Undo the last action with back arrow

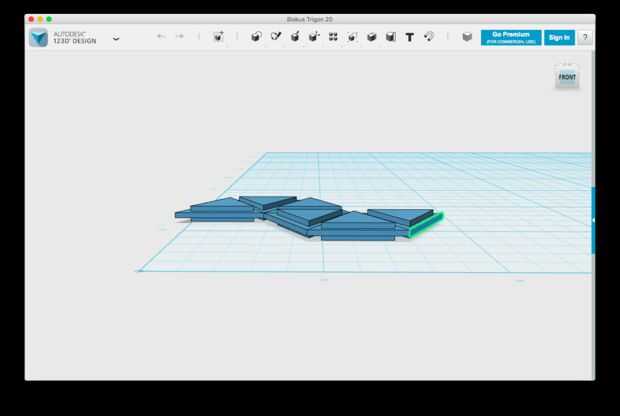pos(161,37)
